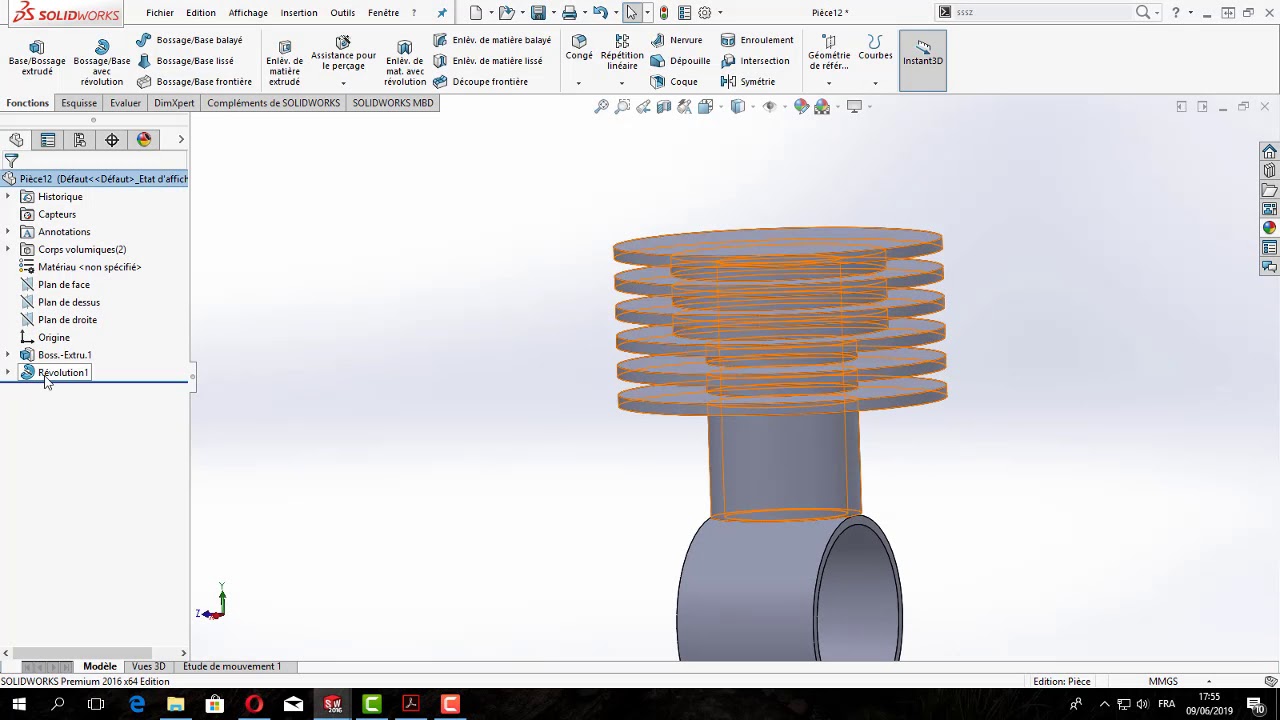Viewport: 1280px width, 720px height.
Task: Click the Save document icon
Action: coord(538,13)
